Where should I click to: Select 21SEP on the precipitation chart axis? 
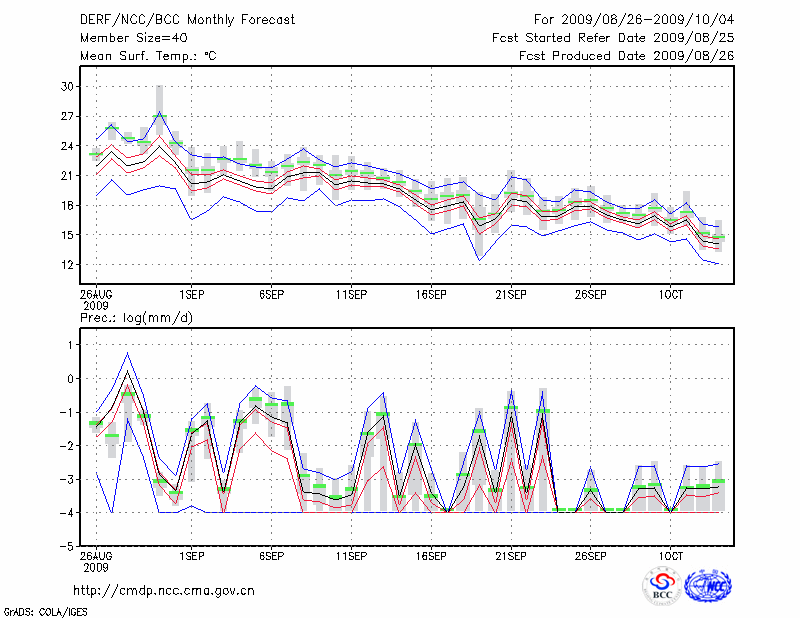click(510, 554)
